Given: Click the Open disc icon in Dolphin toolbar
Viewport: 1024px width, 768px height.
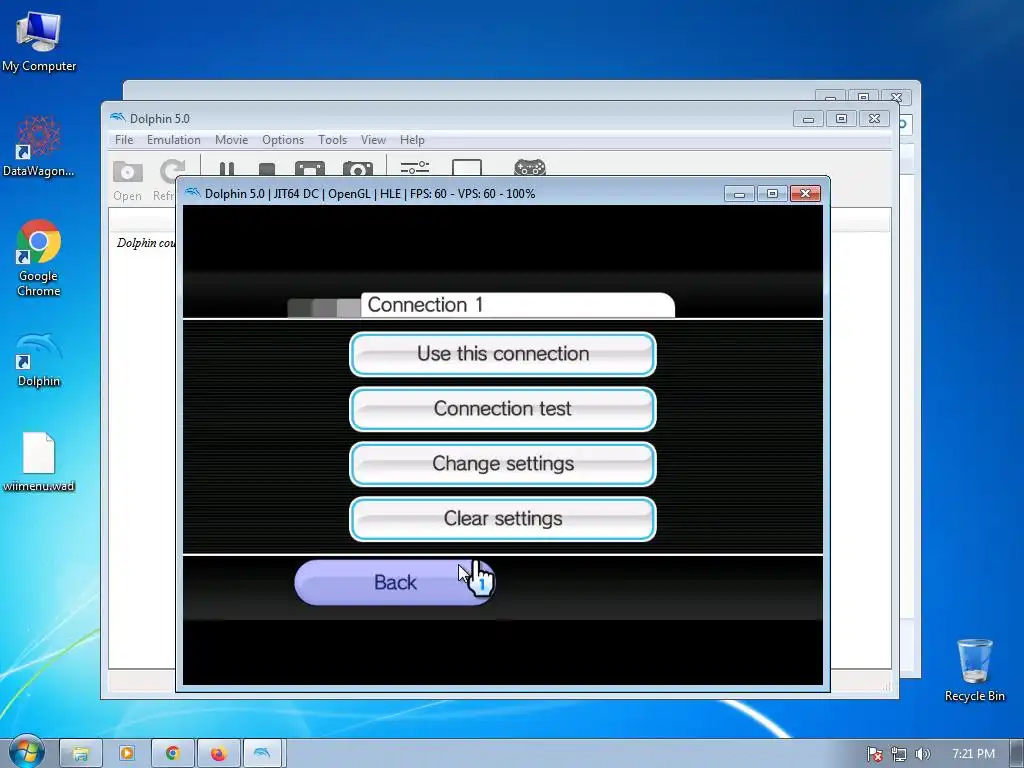Looking at the screenshot, I should tap(127, 172).
